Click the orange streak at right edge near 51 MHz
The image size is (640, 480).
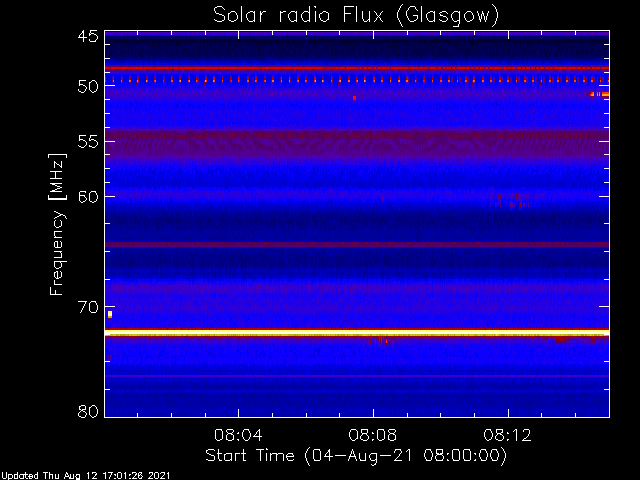tap(599, 95)
